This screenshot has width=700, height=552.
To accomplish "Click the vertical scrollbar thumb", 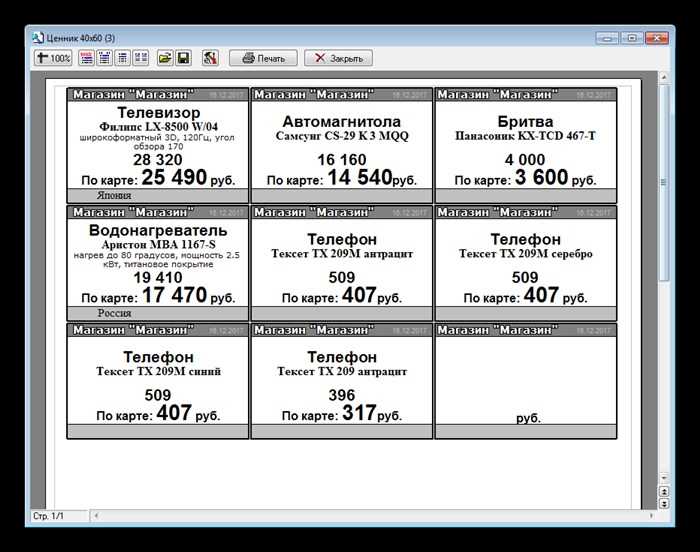I will 664,183.
